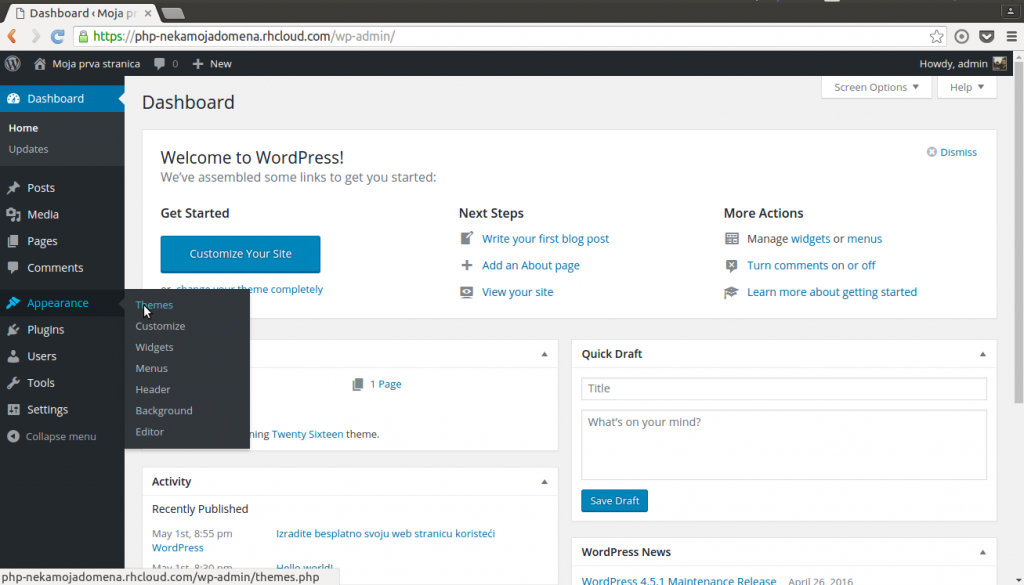Click the Plugins plug icon

(x=13, y=330)
